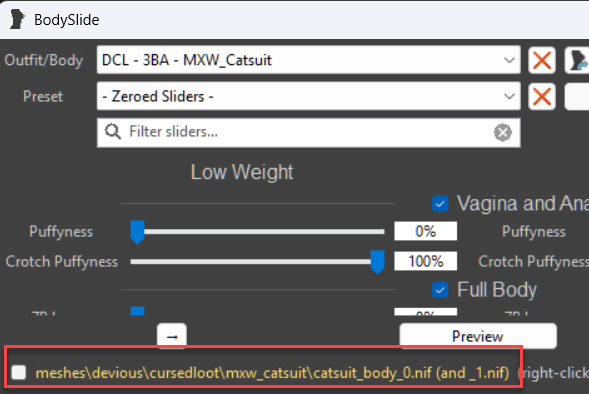Click the Crotch Puffyness 100% value box
Image resolution: width=589 pixels, height=394 pixels.
pos(426,261)
